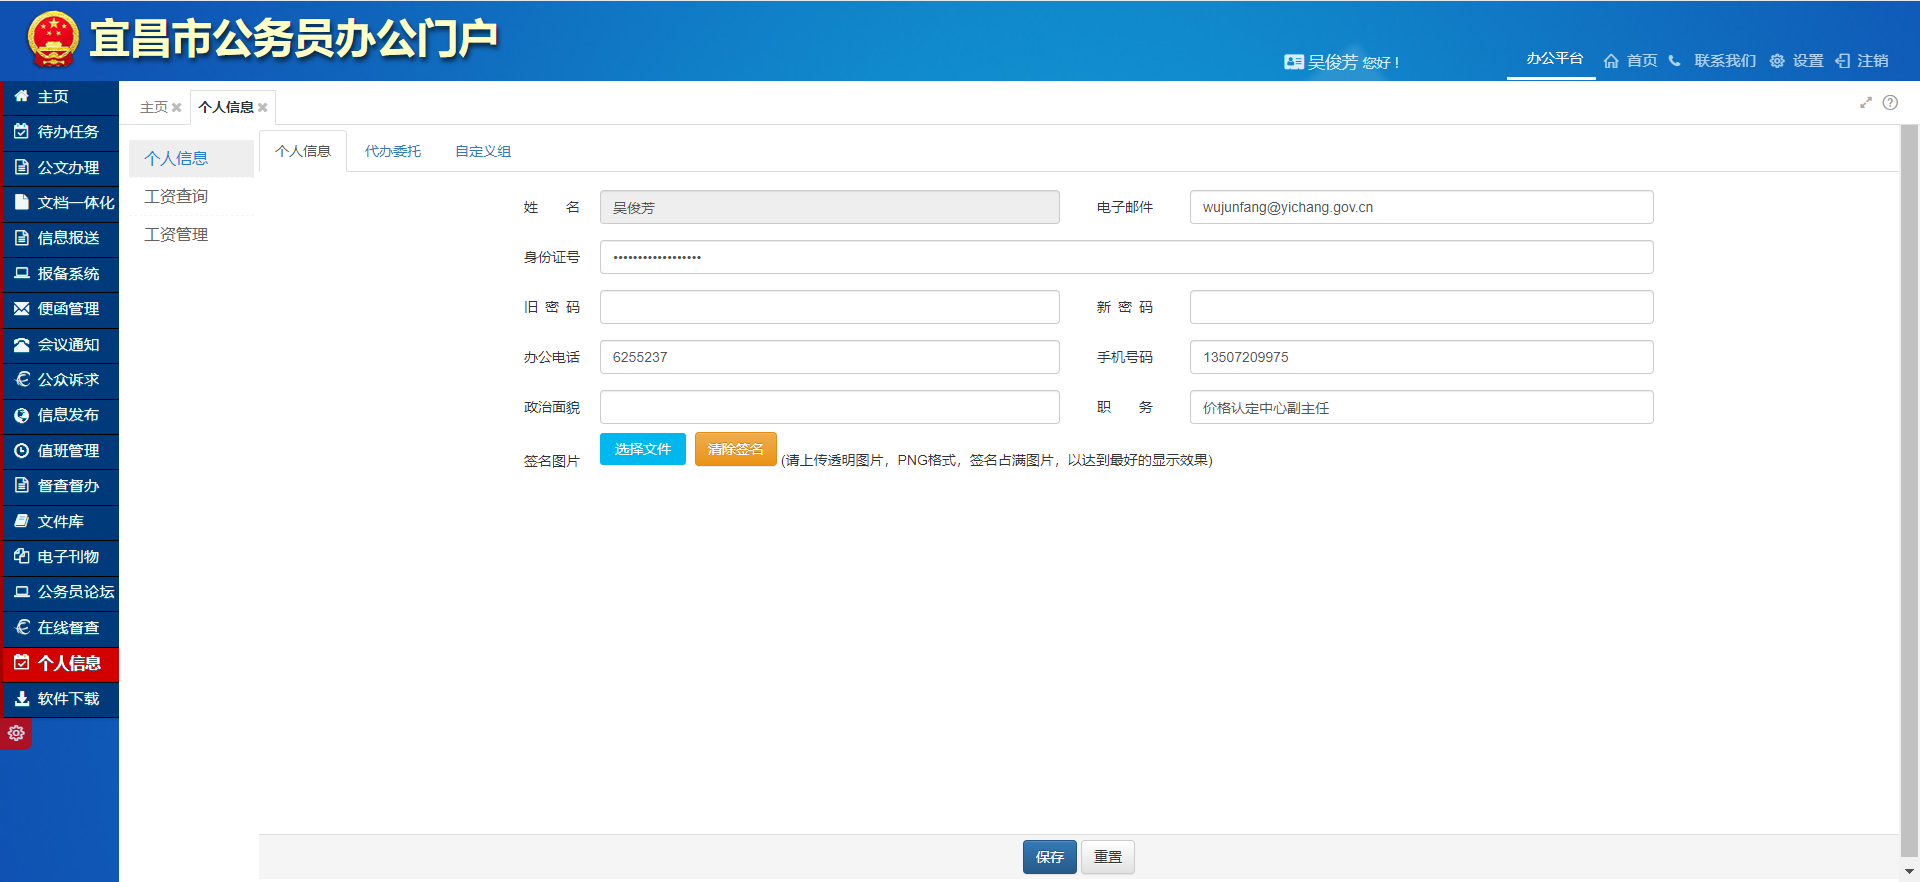Click 注销 to log out
This screenshot has width=1920, height=882.
1862,61
